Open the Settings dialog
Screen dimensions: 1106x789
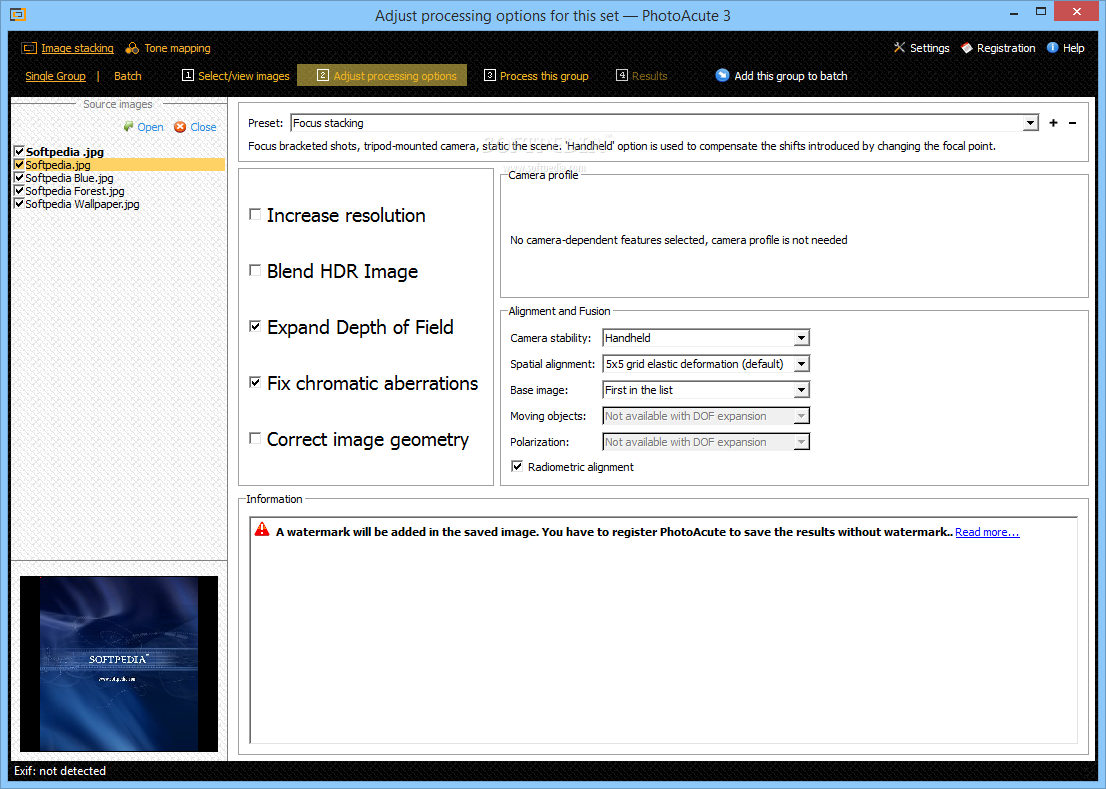point(929,48)
